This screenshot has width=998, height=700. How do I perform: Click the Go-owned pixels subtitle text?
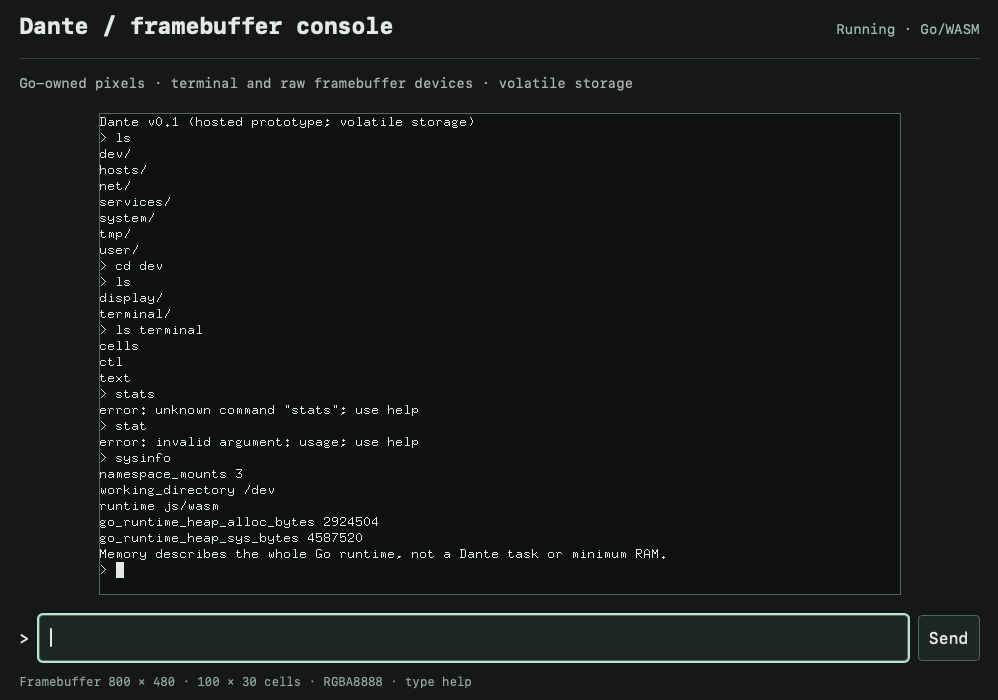click(82, 83)
